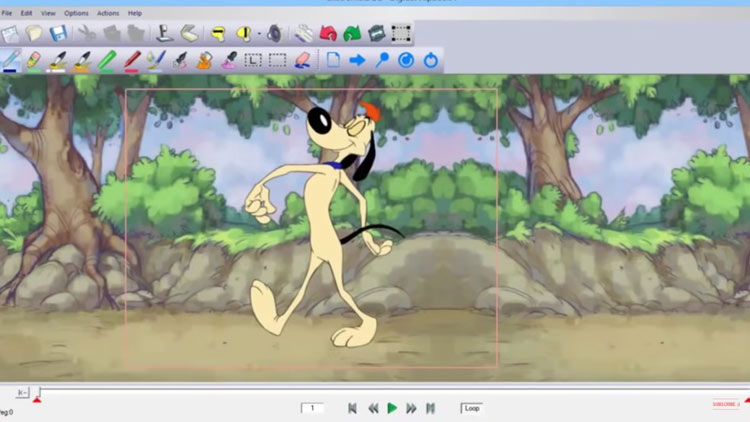The width and height of the screenshot is (750, 422).
Task: Click the film strip icon
Action: [377, 33]
